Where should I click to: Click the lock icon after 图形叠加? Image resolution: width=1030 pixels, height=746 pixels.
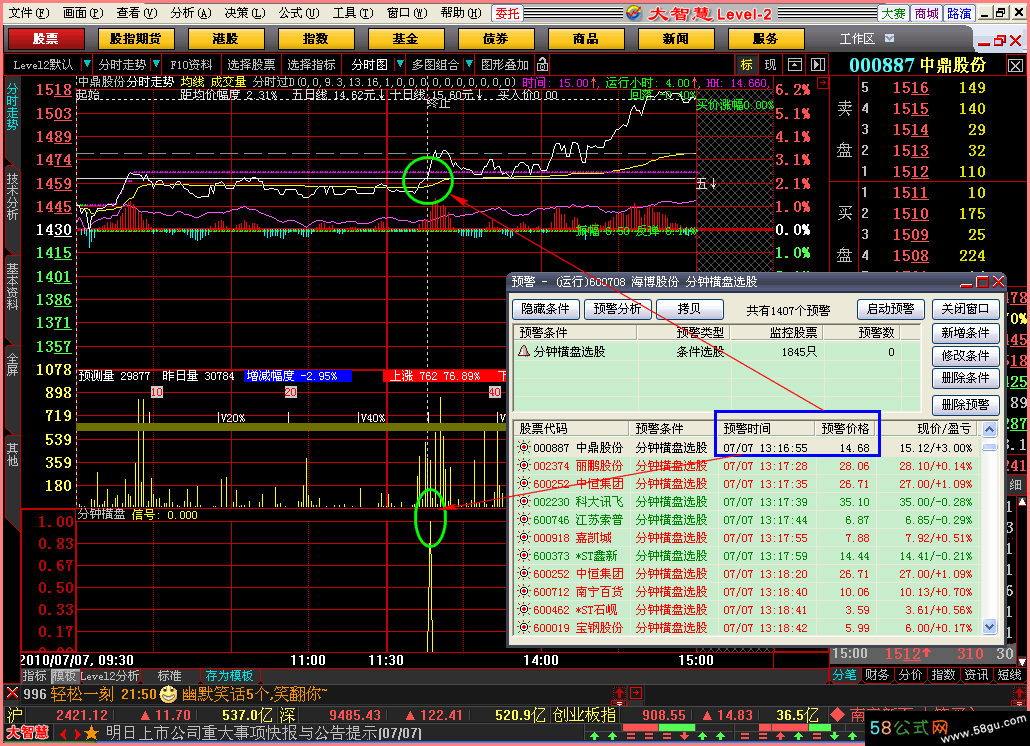[x=543, y=64]
